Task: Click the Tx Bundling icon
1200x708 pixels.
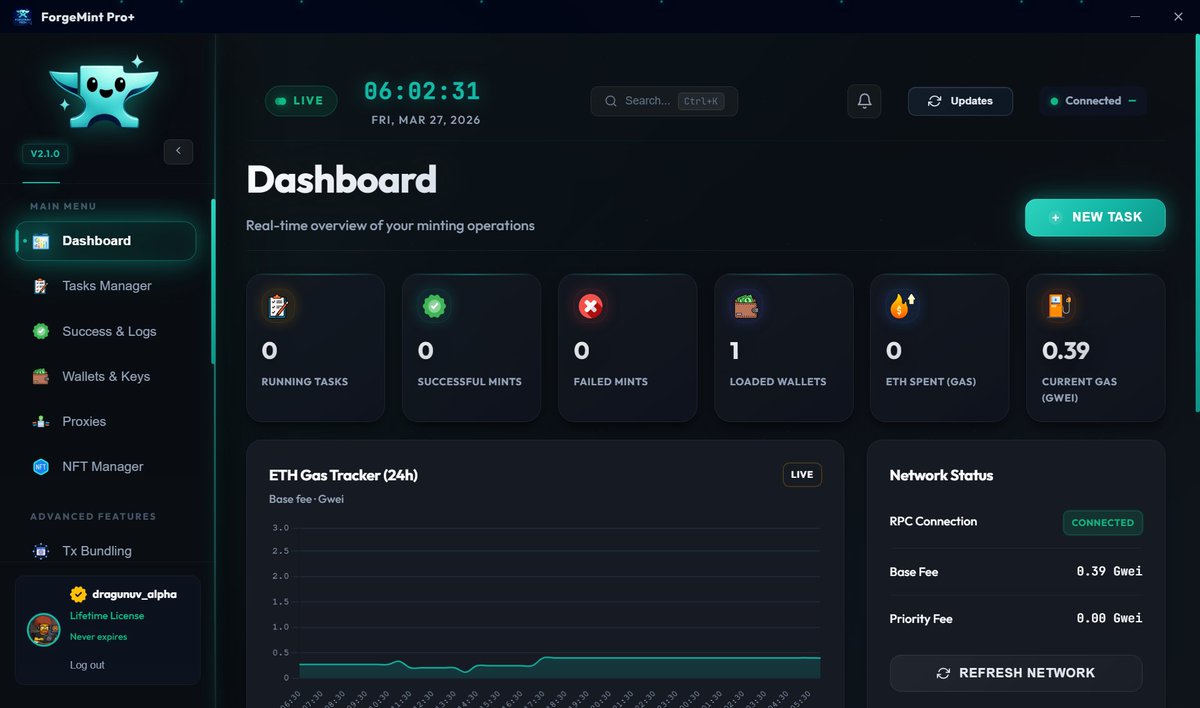Action: pyautogui.click(x=41, y=551)
